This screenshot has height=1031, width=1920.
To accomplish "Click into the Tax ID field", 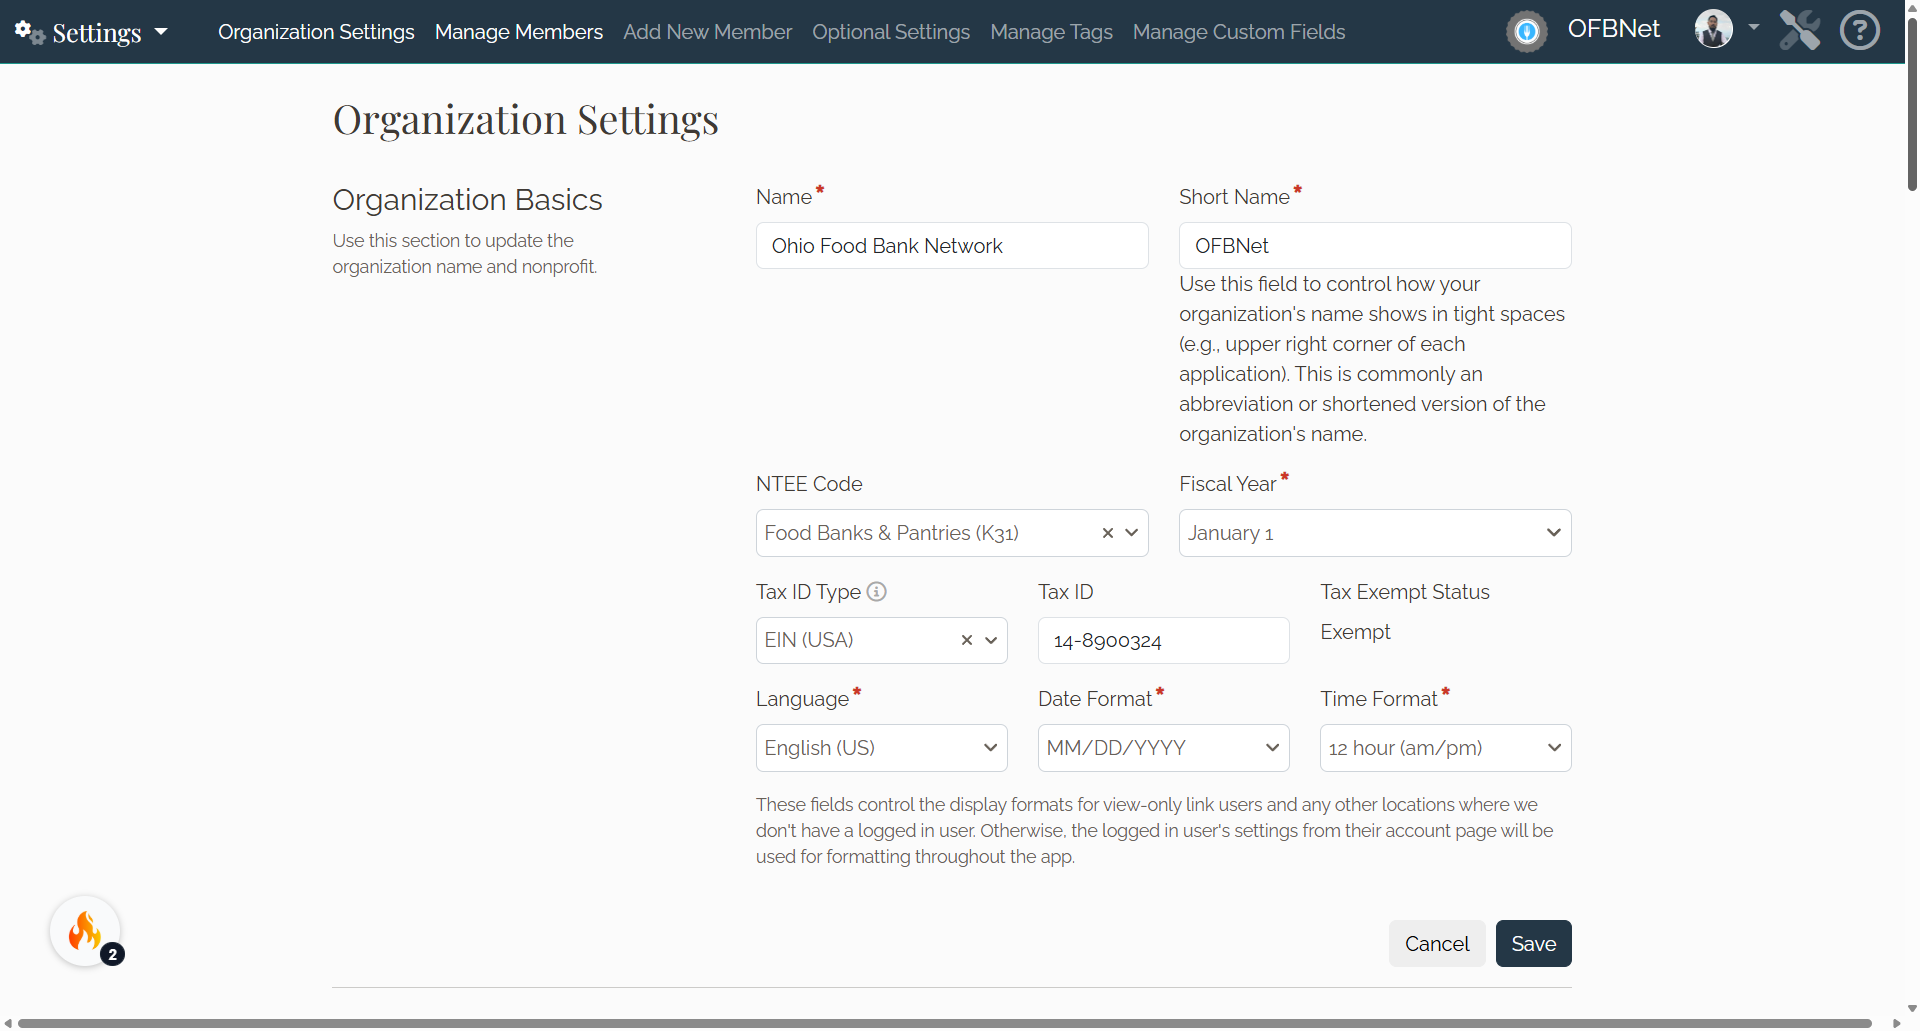I will 1163,640.
